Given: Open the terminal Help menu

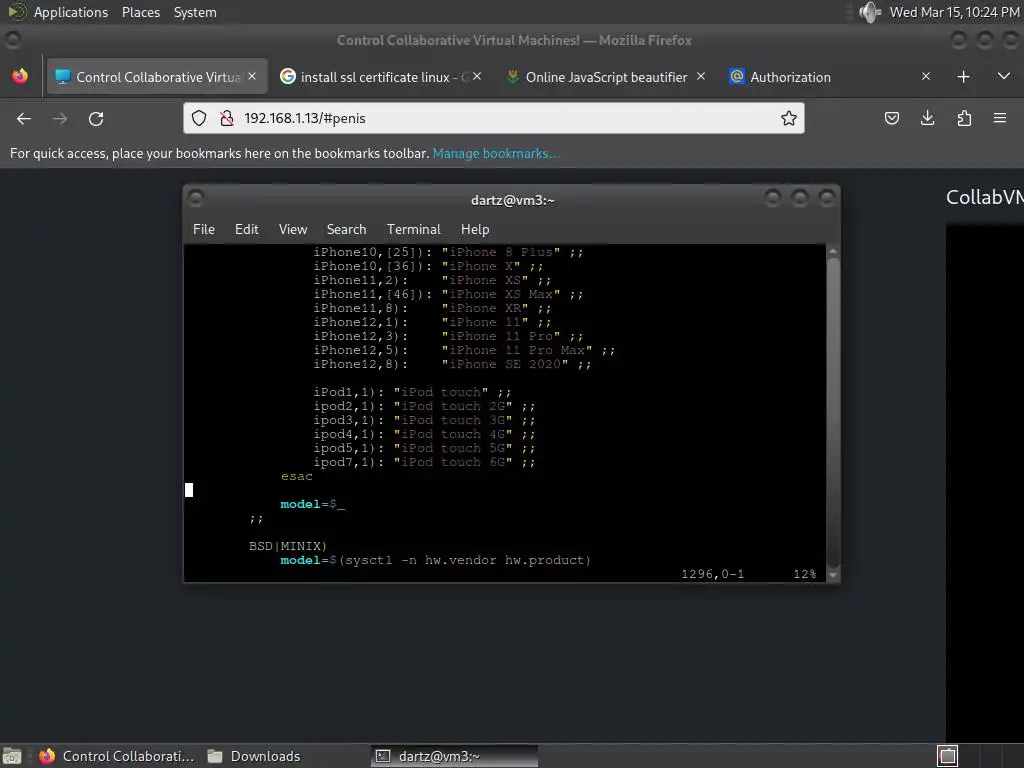Looking at the screenshot, I should 475,229.
